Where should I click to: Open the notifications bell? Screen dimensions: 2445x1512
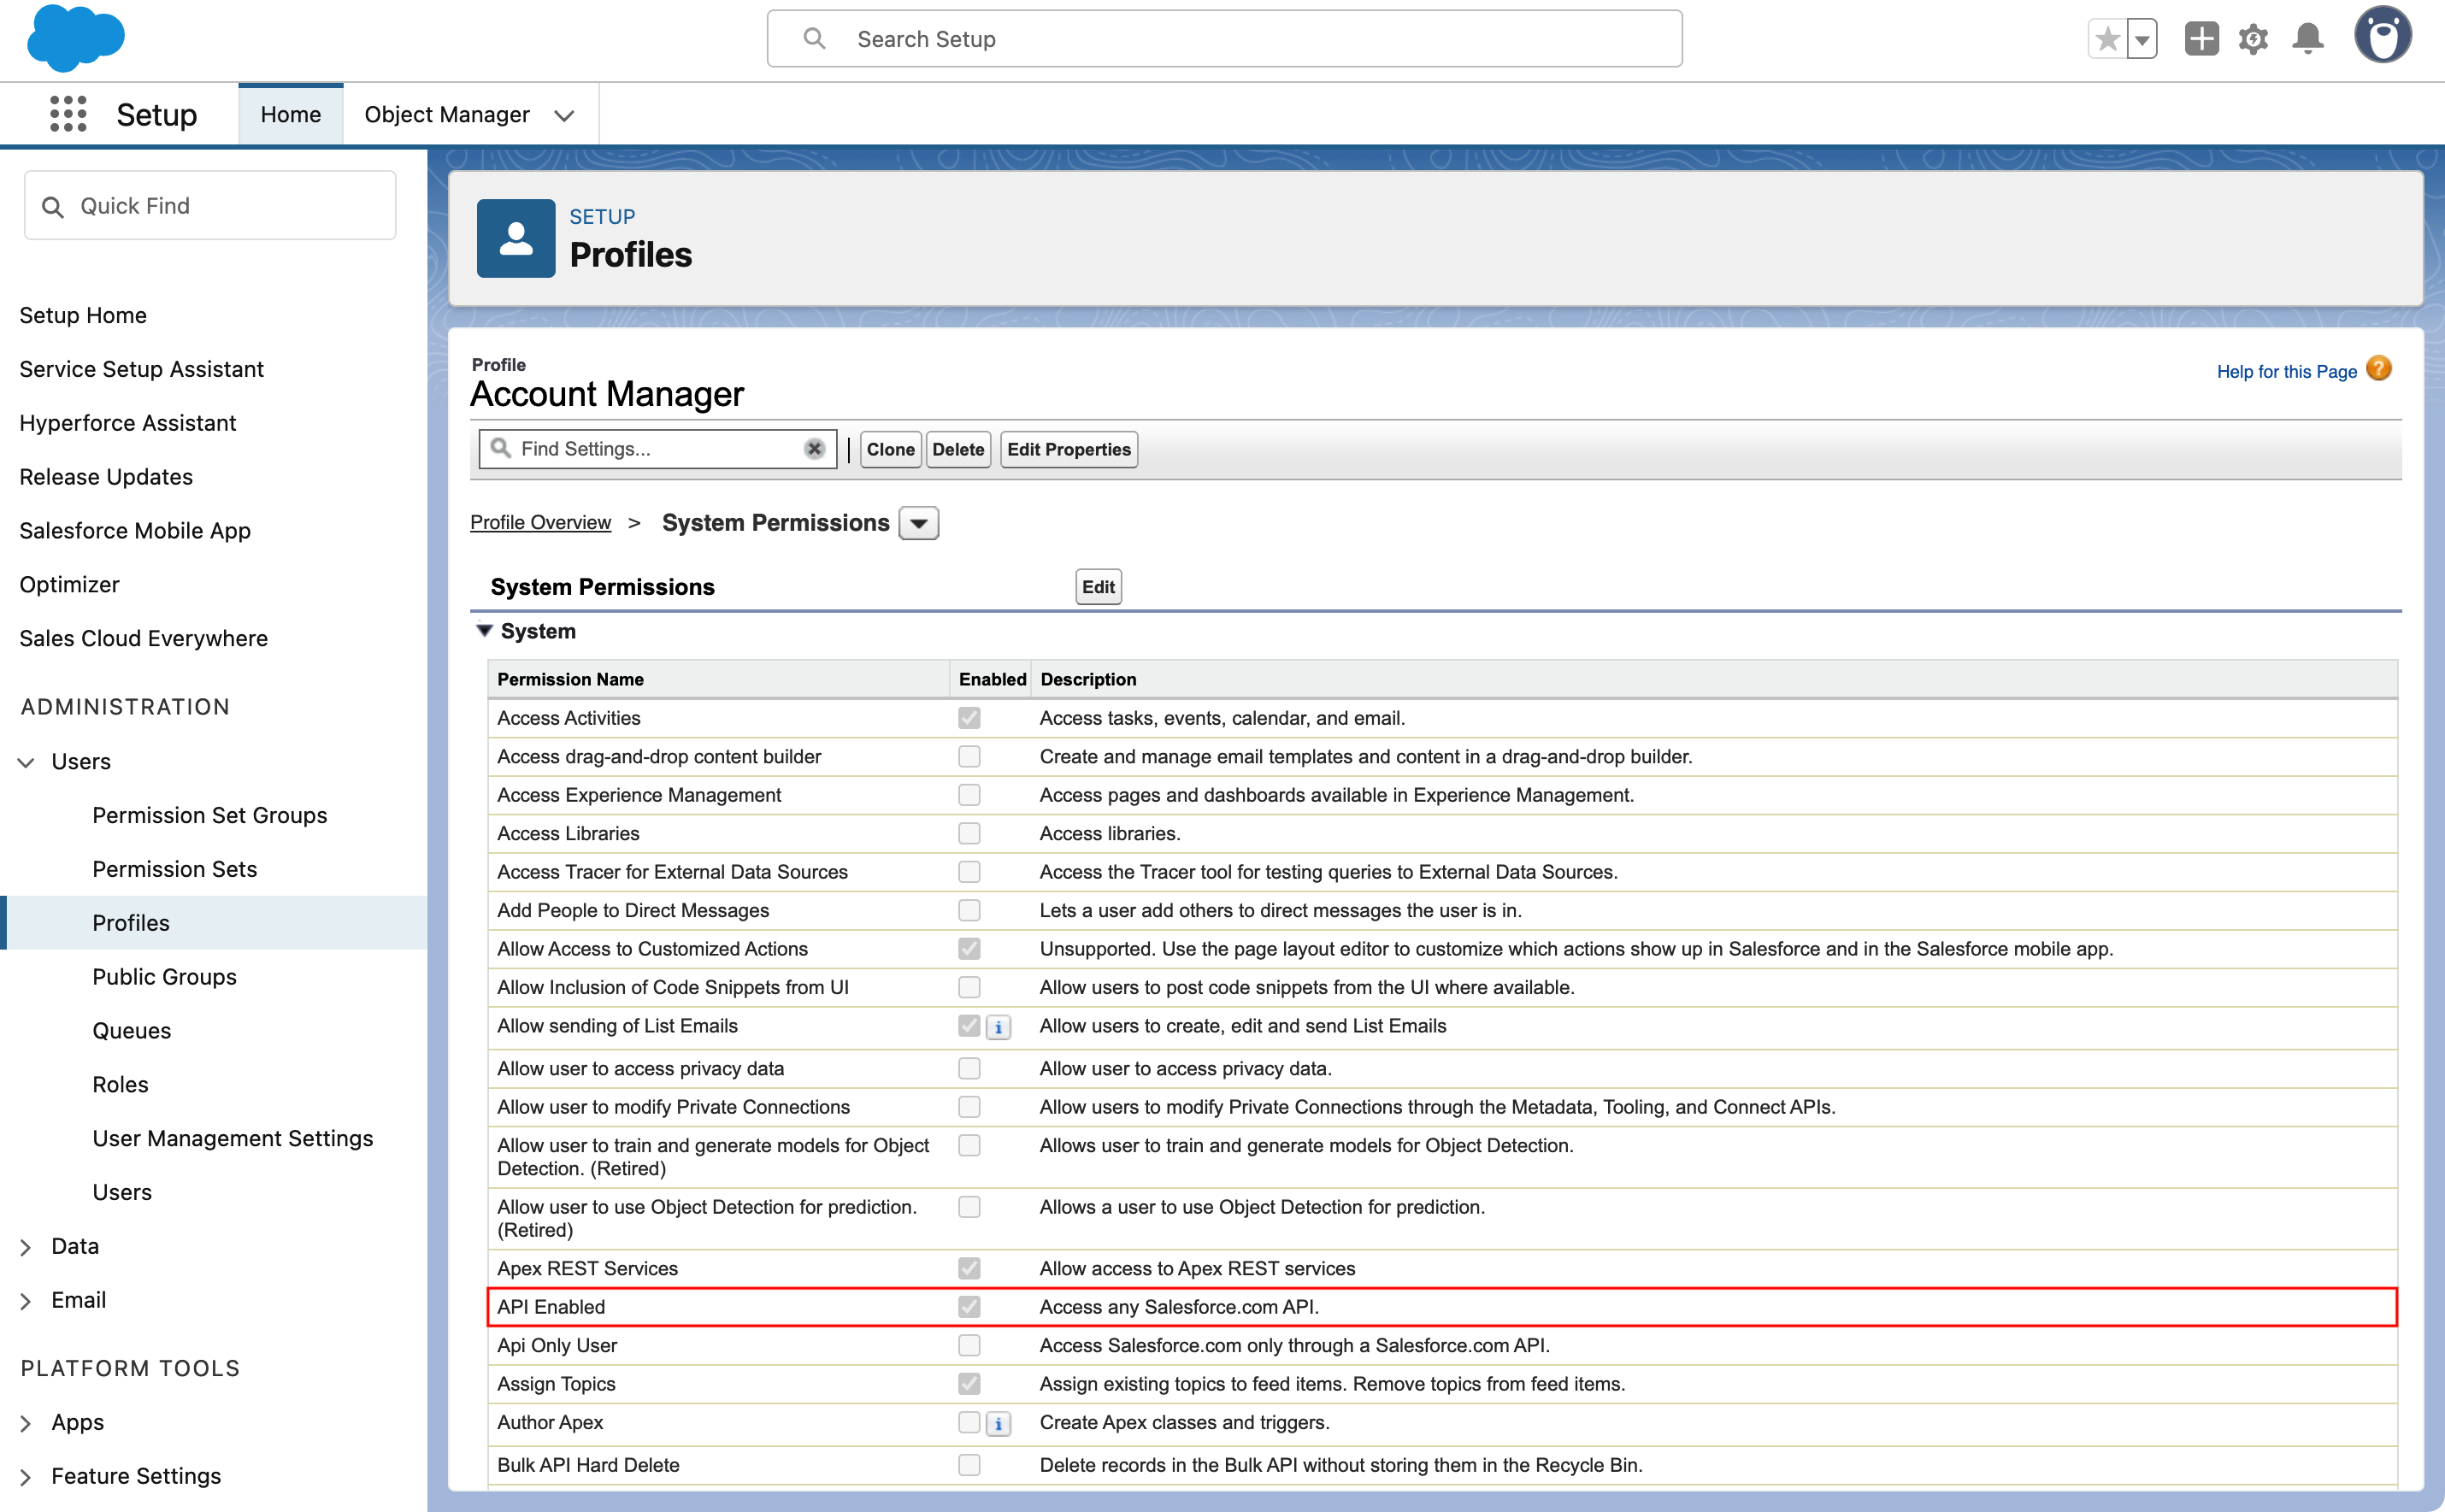click(x=2307, y=39)
